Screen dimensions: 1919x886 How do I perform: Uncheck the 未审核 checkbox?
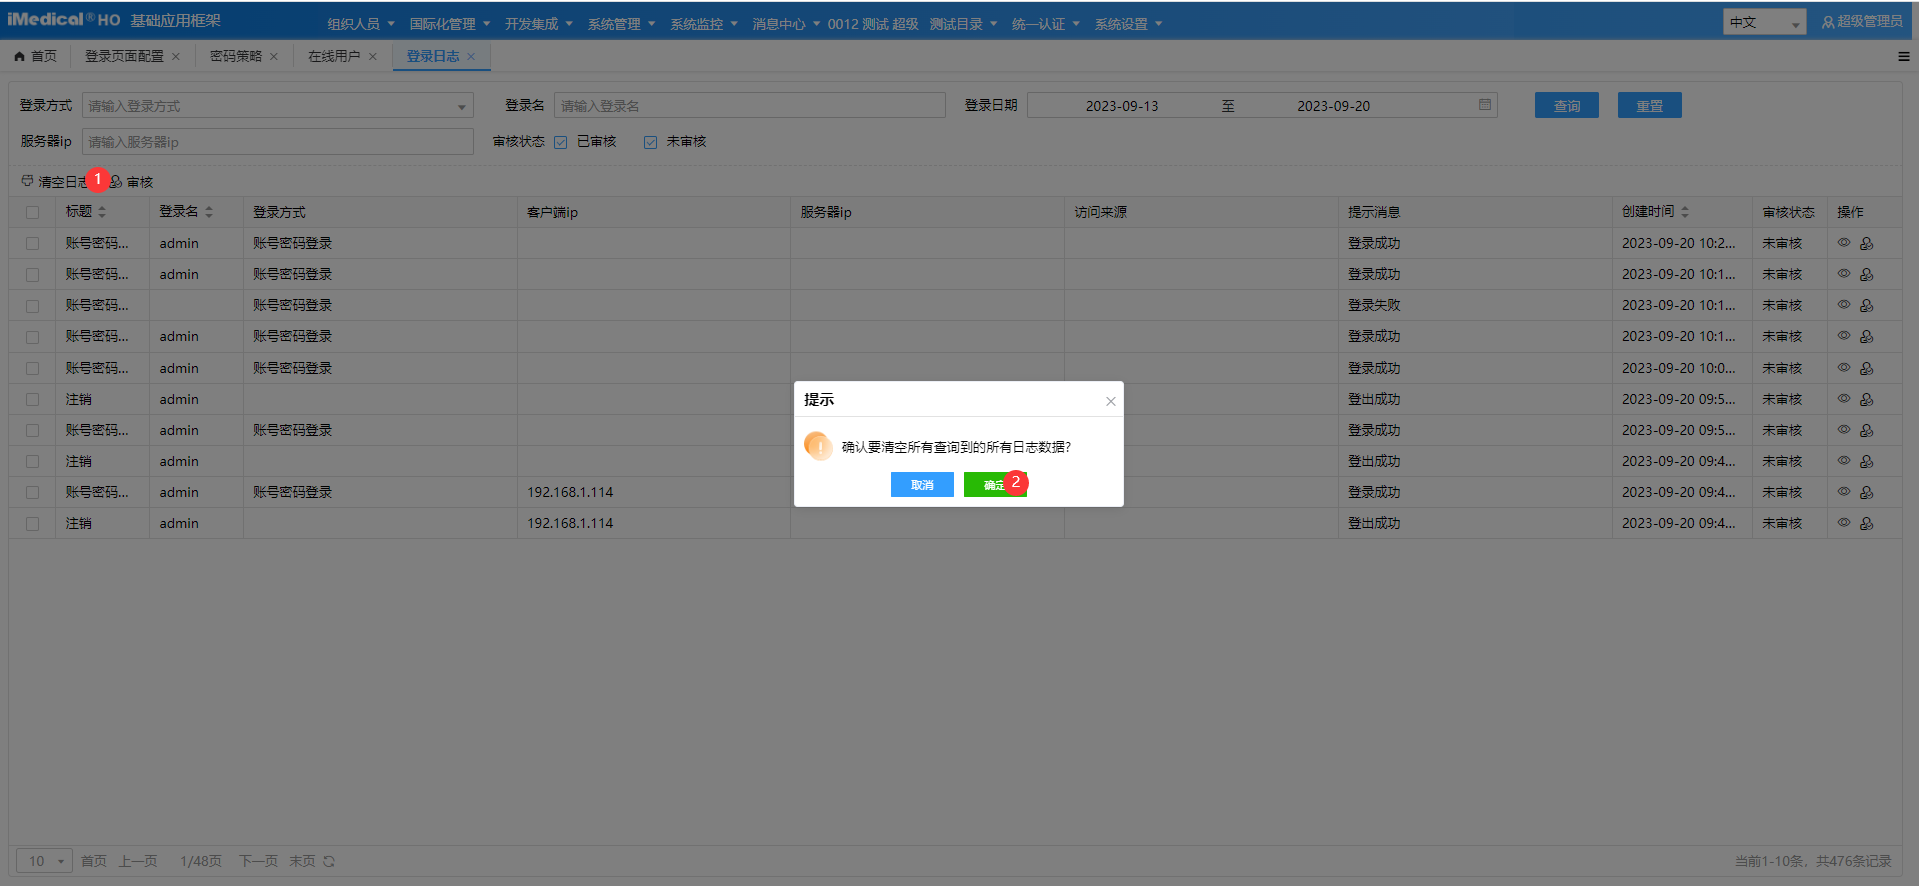[x=651, y=142]
